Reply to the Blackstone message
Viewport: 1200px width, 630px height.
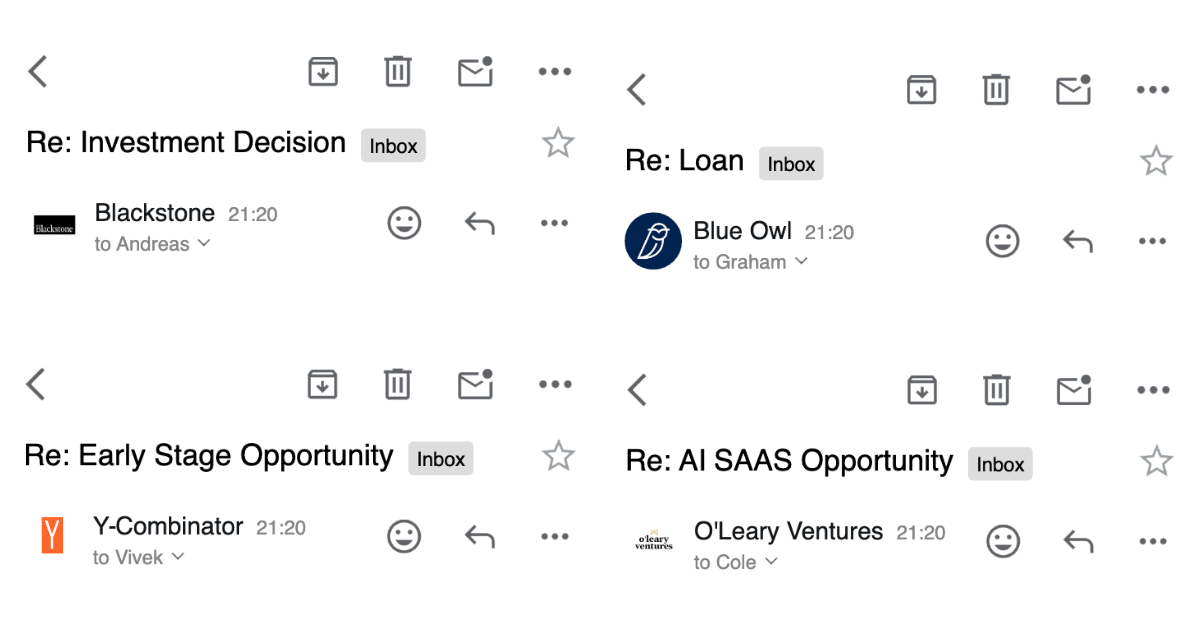coord(480,223)
